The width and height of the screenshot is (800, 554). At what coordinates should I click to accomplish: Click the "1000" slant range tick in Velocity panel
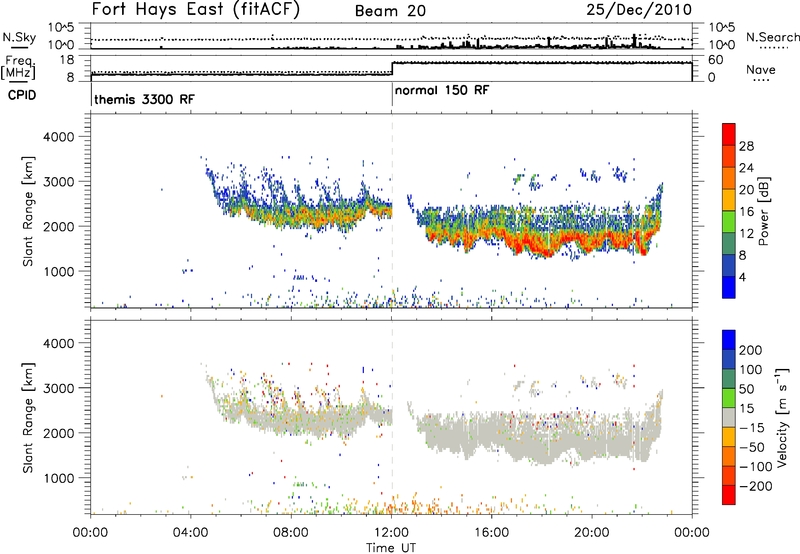pyautogui.click(x=58, y=478)
